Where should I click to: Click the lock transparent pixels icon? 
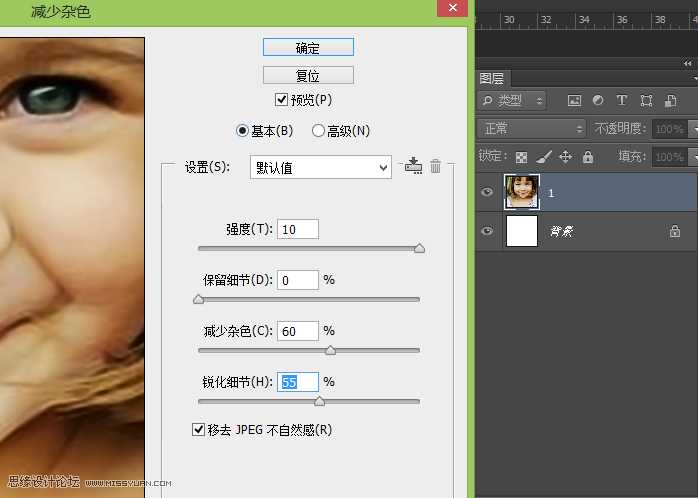pyautogui.click(x=521, y=157)
